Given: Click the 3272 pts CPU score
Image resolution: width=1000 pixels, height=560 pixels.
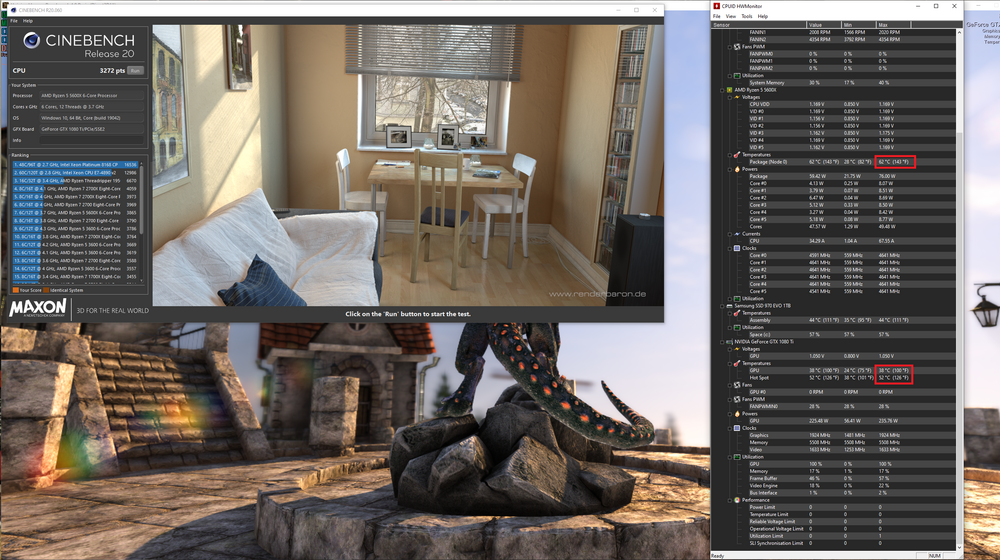Looking at the screenshot, I should coord(112,70).
